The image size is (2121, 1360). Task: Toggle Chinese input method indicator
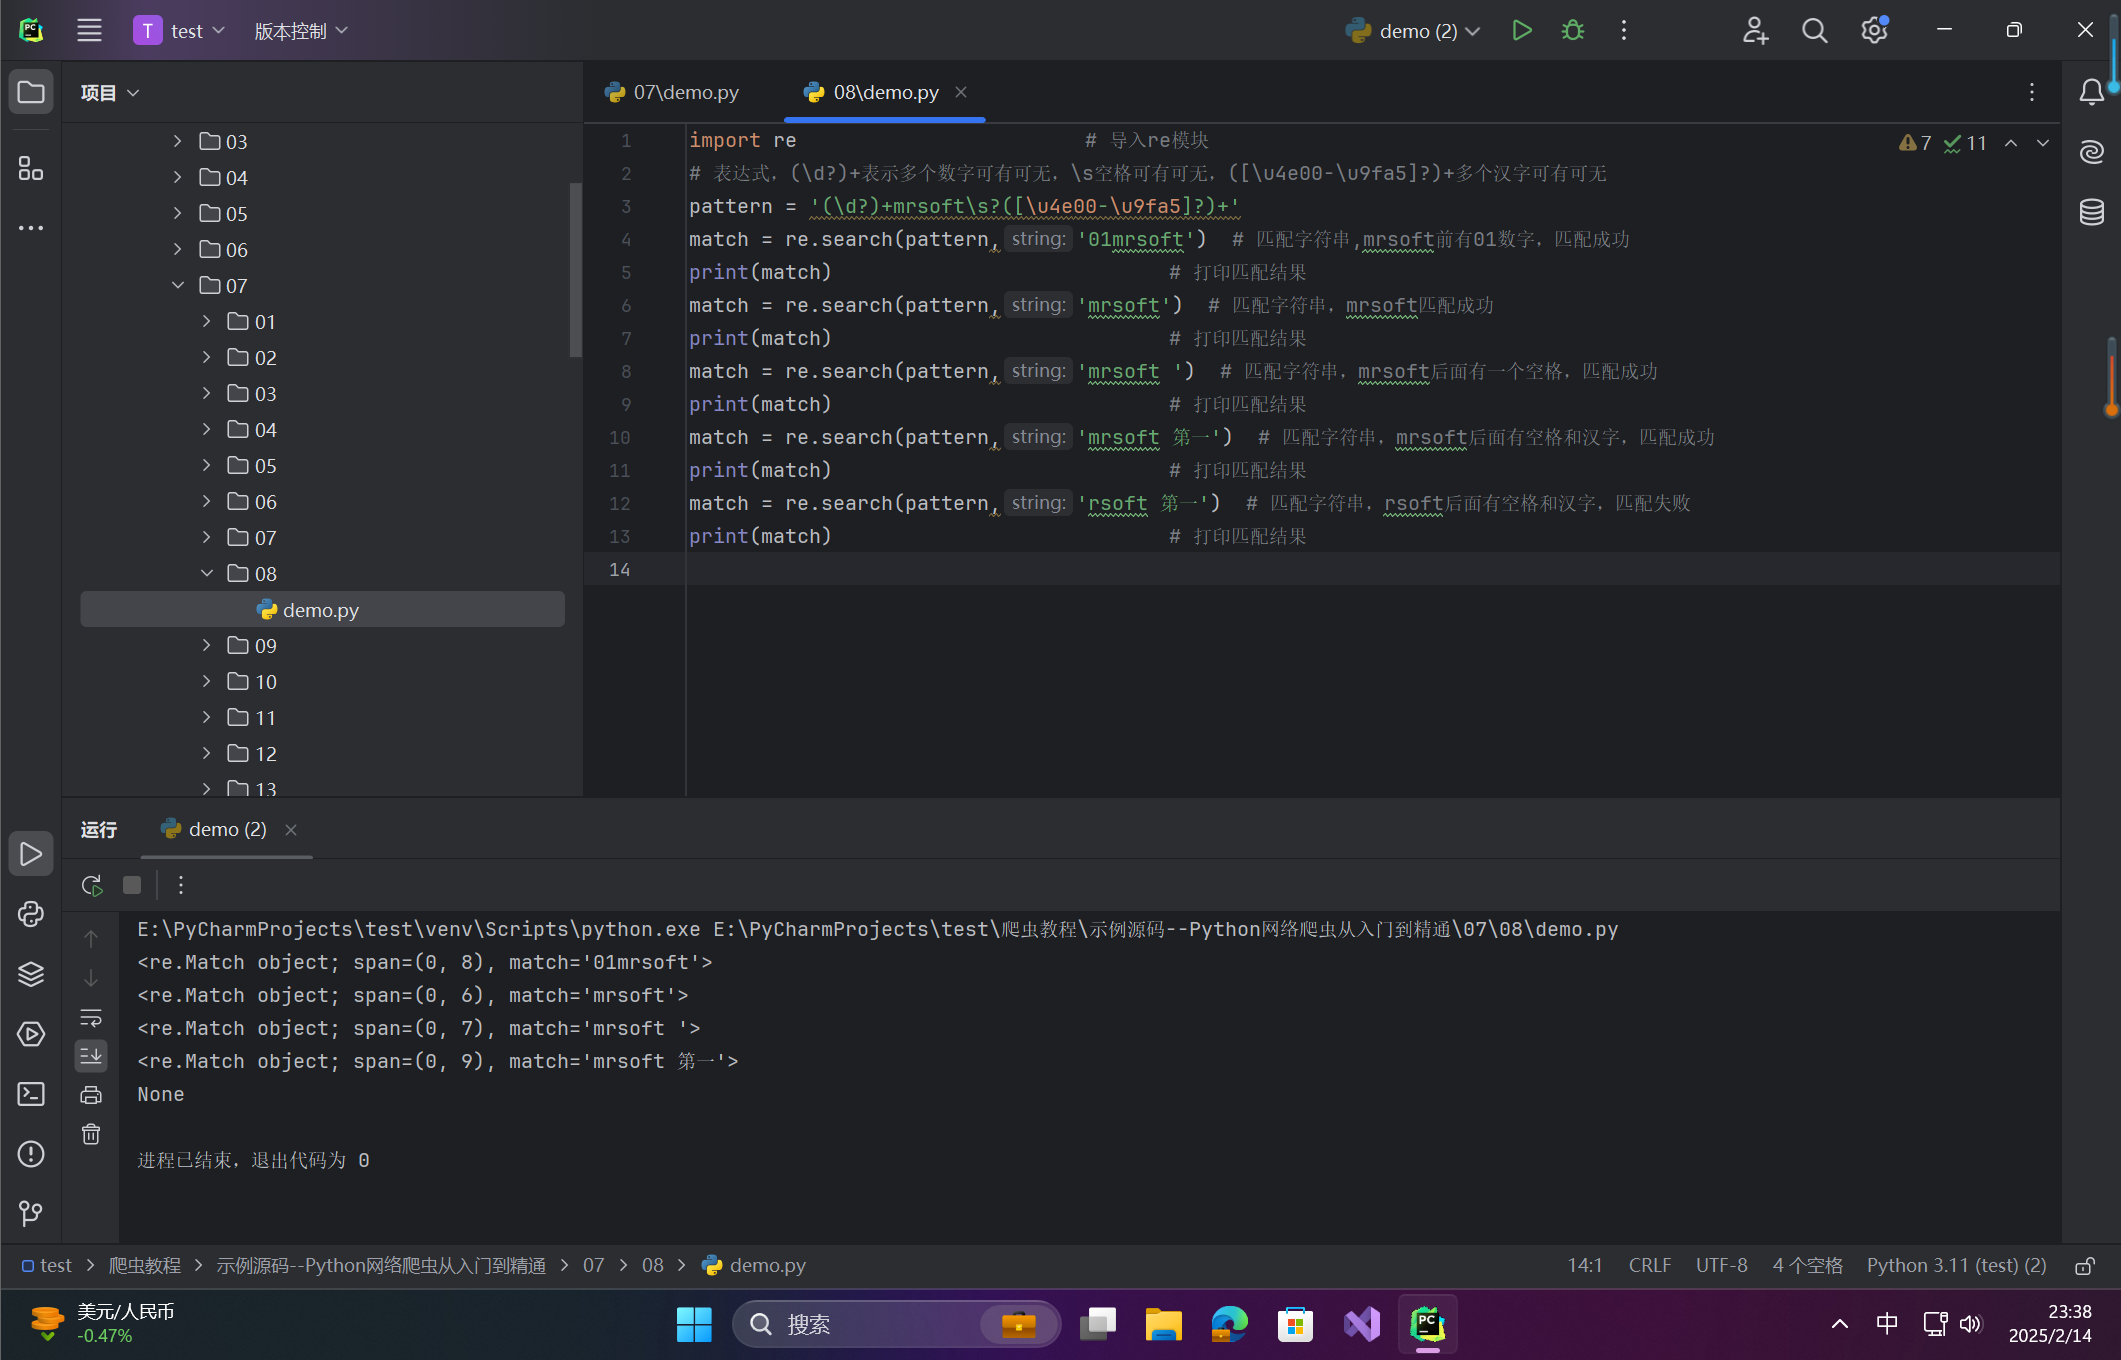point(1887,1324)
